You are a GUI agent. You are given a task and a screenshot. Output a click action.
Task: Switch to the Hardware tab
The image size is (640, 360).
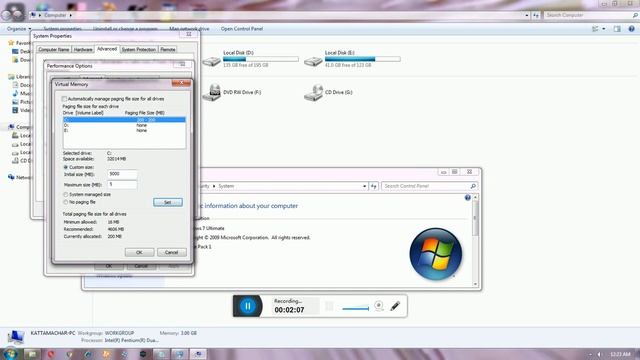83,49
